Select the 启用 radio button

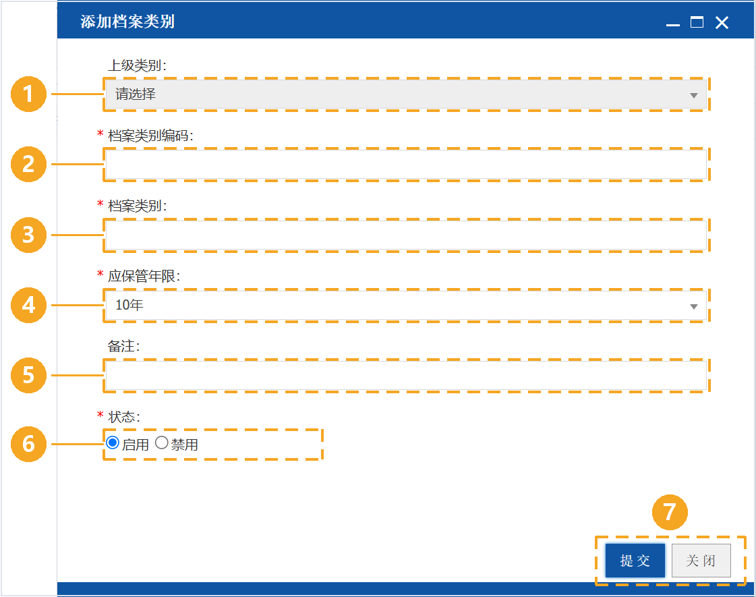(113, 443)
